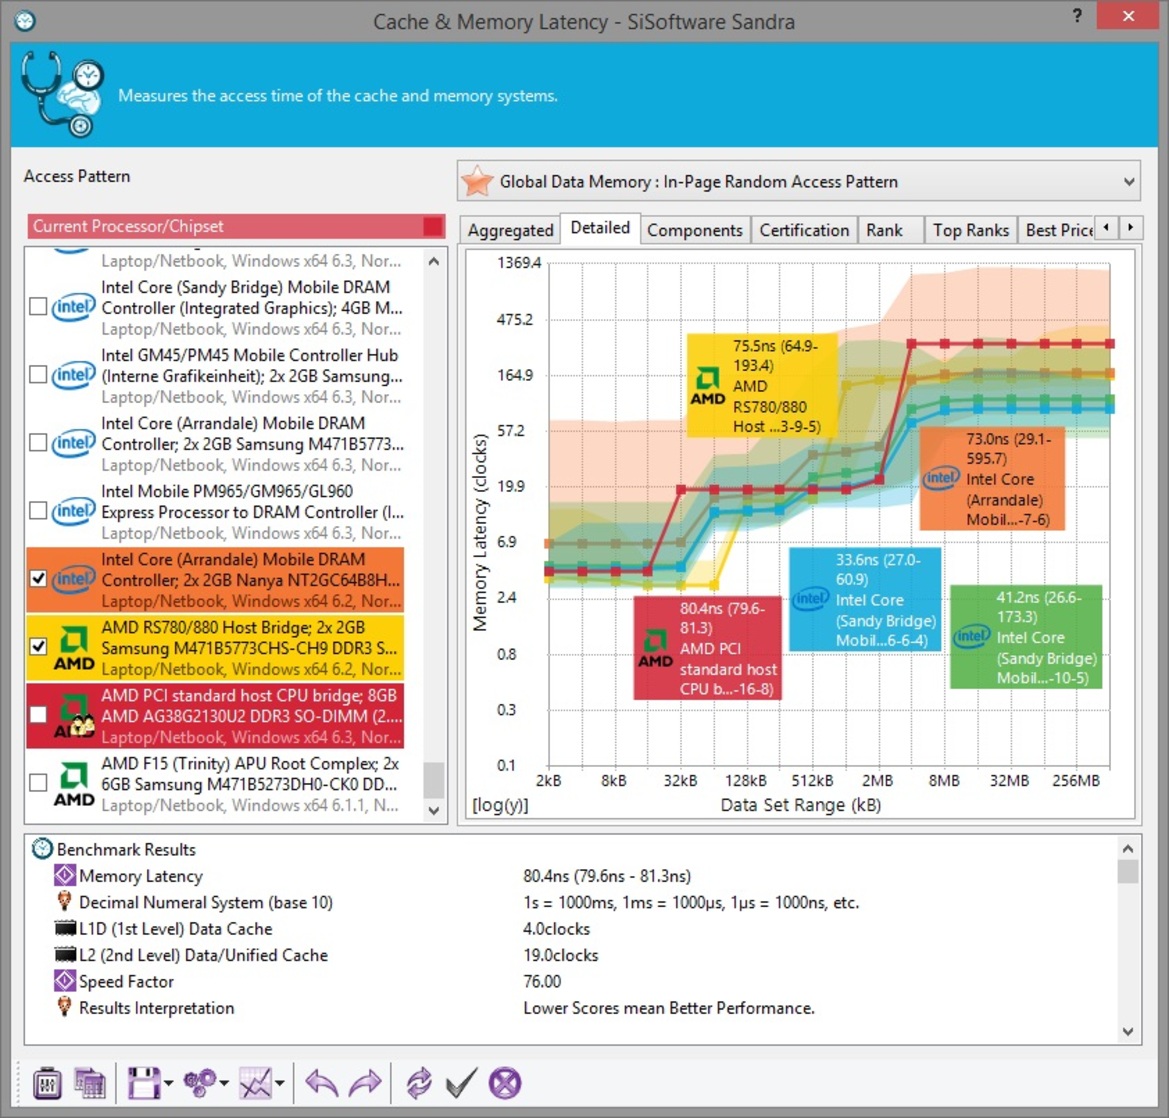Click the L2 Data/Unified Cache chip icon
Image resolution: width=1169 pixels, height=1118 pixels.
coord(66,955)
